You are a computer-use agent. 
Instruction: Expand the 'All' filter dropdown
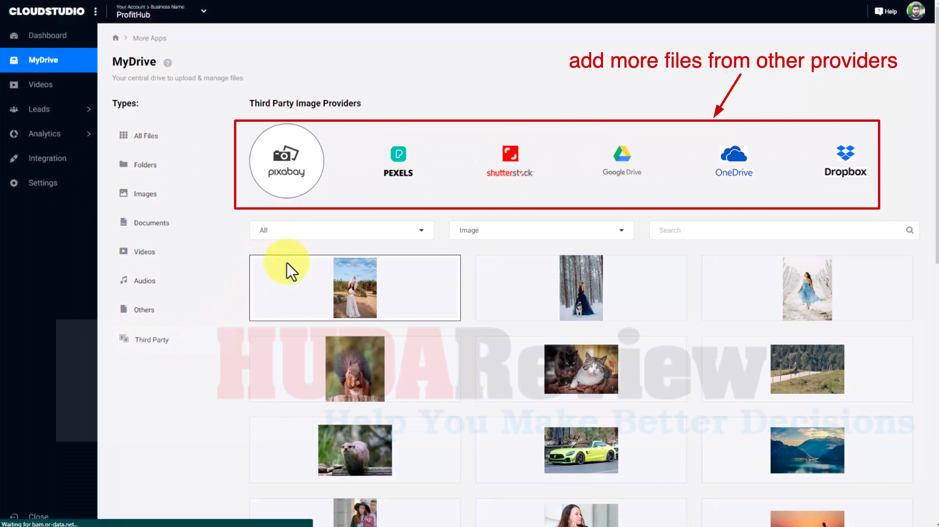pyautogui.click(x=341, y=230)
